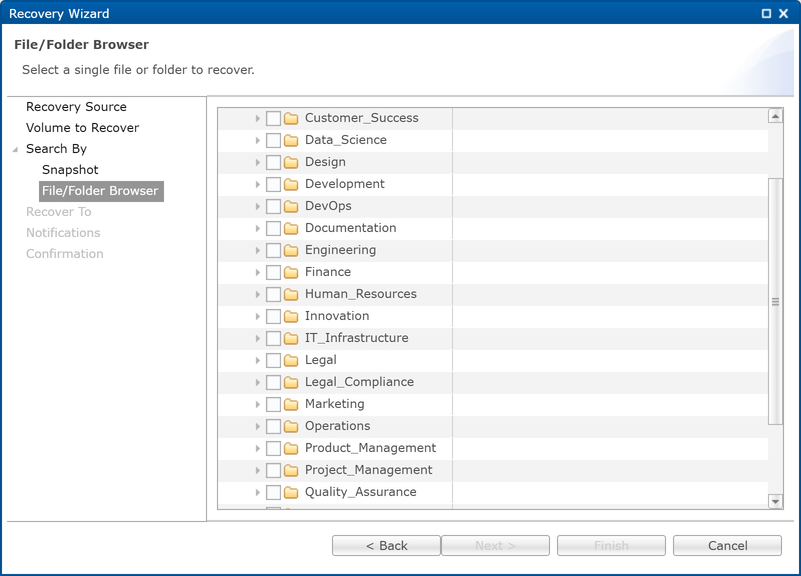The height and width of the screenshot is (576, 801).
Task: Select the Quality_Assurance checkbox
Action: (x=273, y=492)
